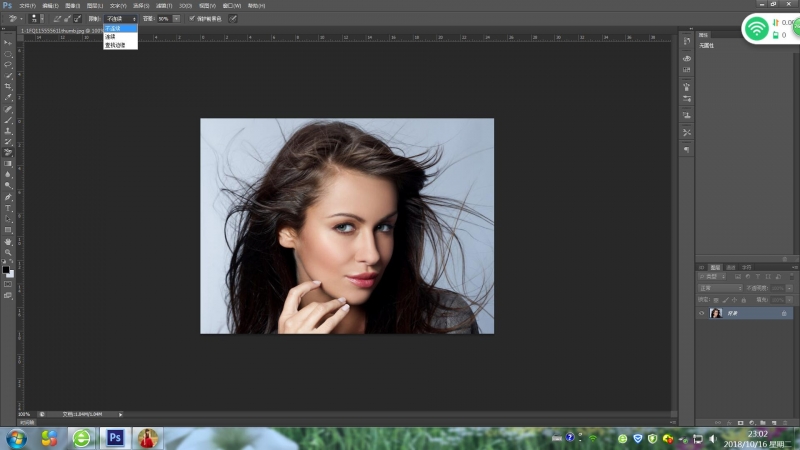Image resolution: width=800 pixels, height=450 pixels.
Task: Open the 图像(I) menu
Action: 72,5
